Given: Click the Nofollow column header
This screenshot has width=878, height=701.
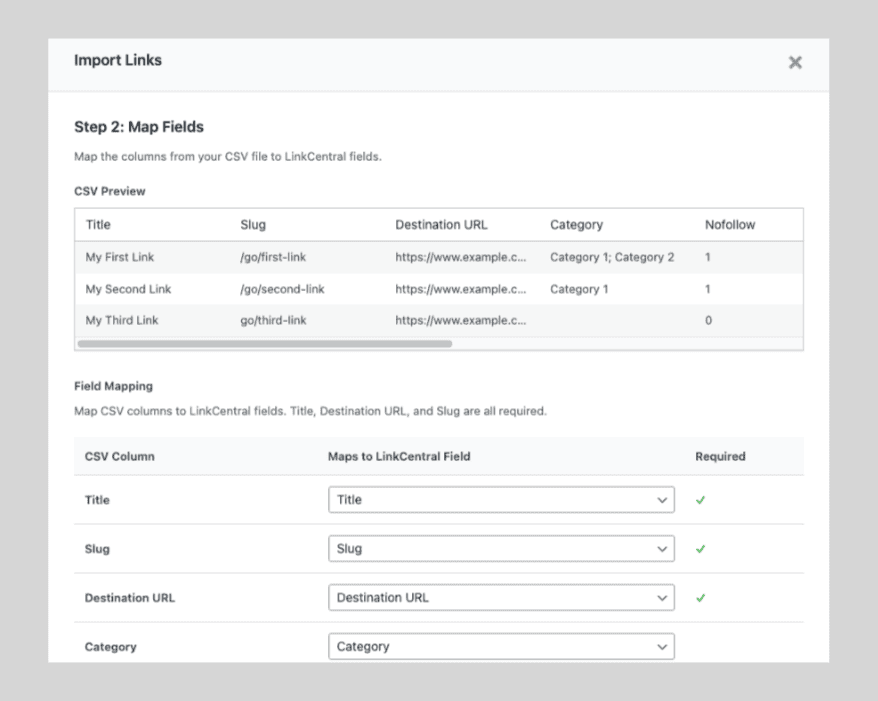Looking at the screenshot, I should (730, 225).
